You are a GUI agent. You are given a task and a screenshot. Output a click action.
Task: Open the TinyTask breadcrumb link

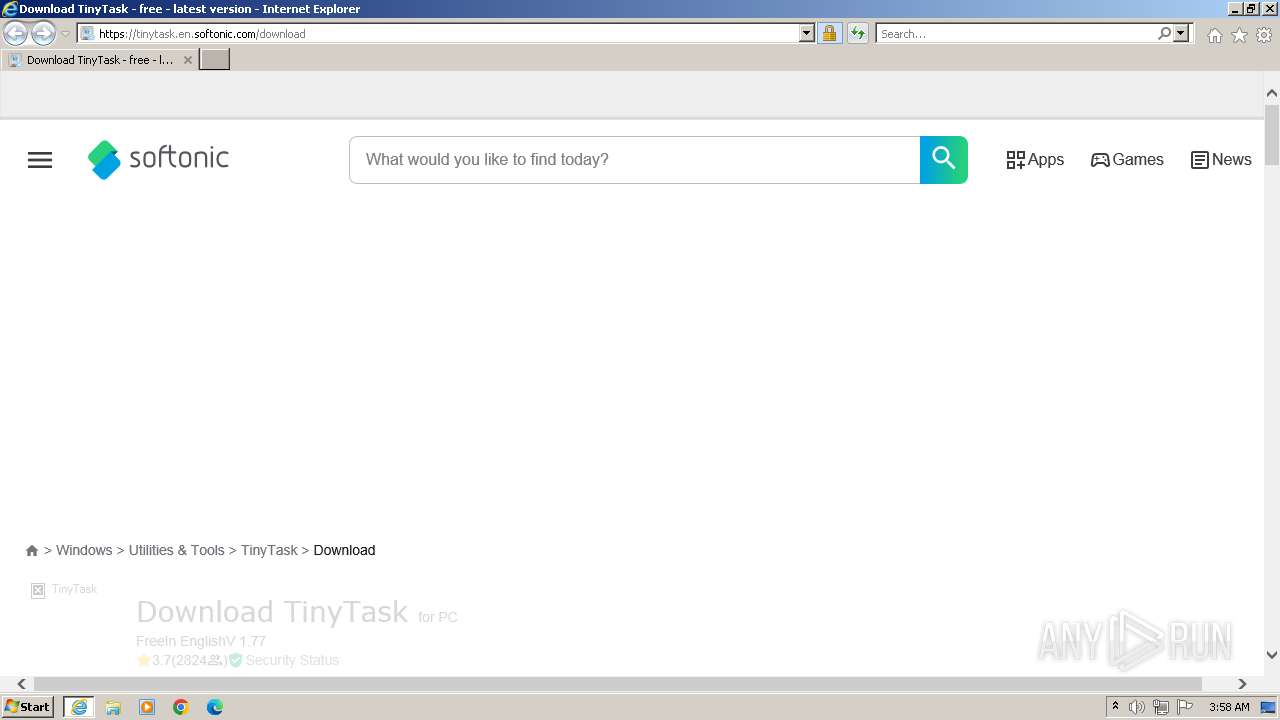pos(269,550)
